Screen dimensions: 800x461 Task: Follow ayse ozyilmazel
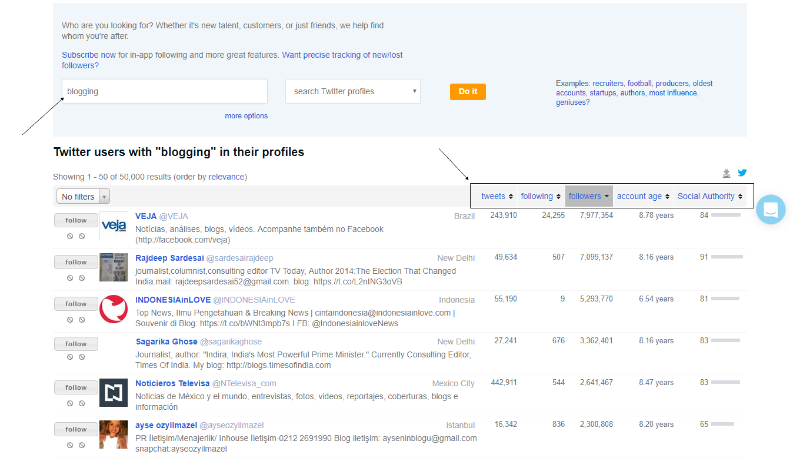76,429
